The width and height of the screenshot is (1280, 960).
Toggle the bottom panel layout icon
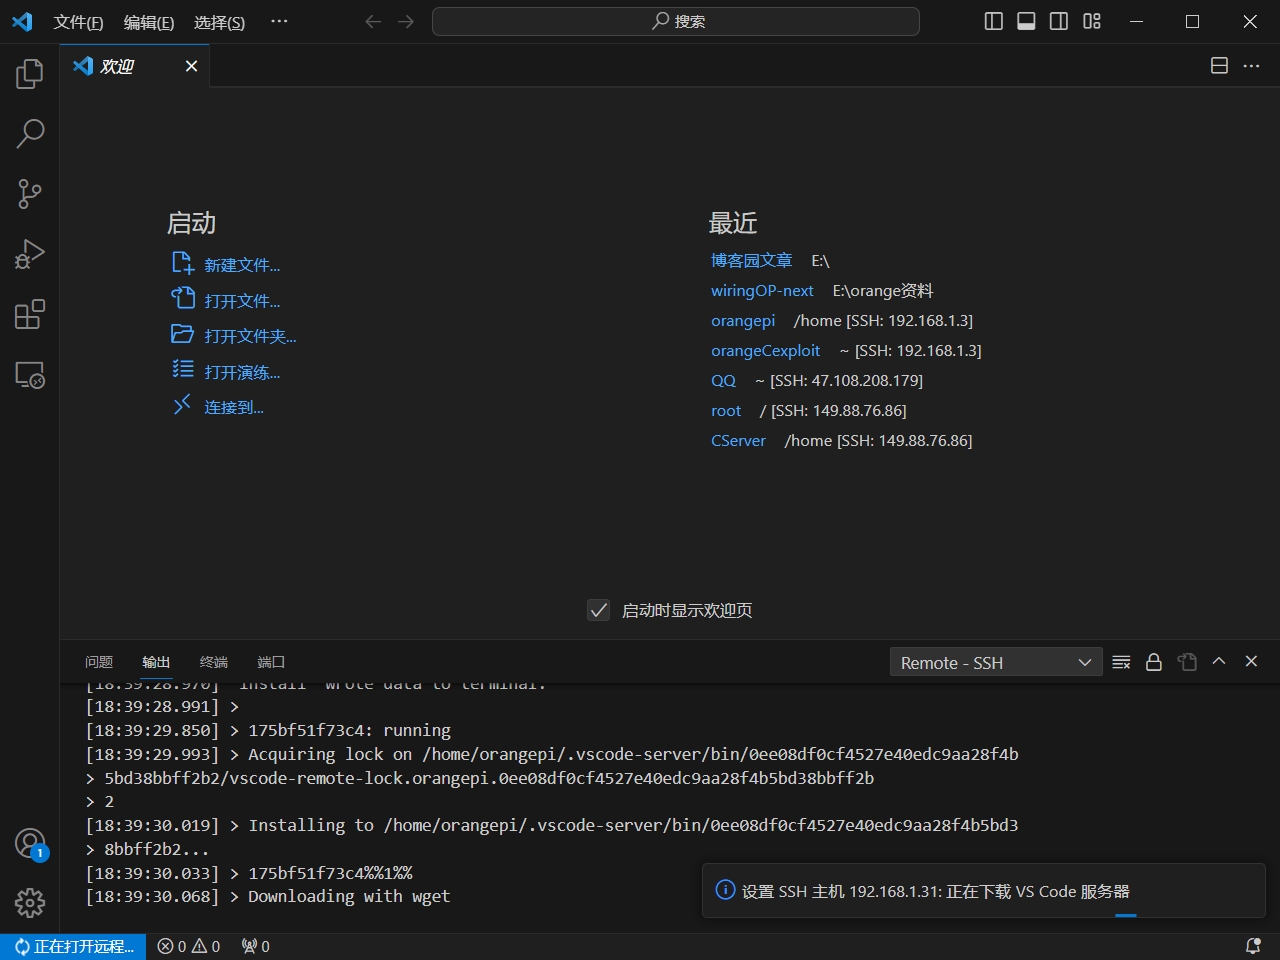coord(1026,21)
